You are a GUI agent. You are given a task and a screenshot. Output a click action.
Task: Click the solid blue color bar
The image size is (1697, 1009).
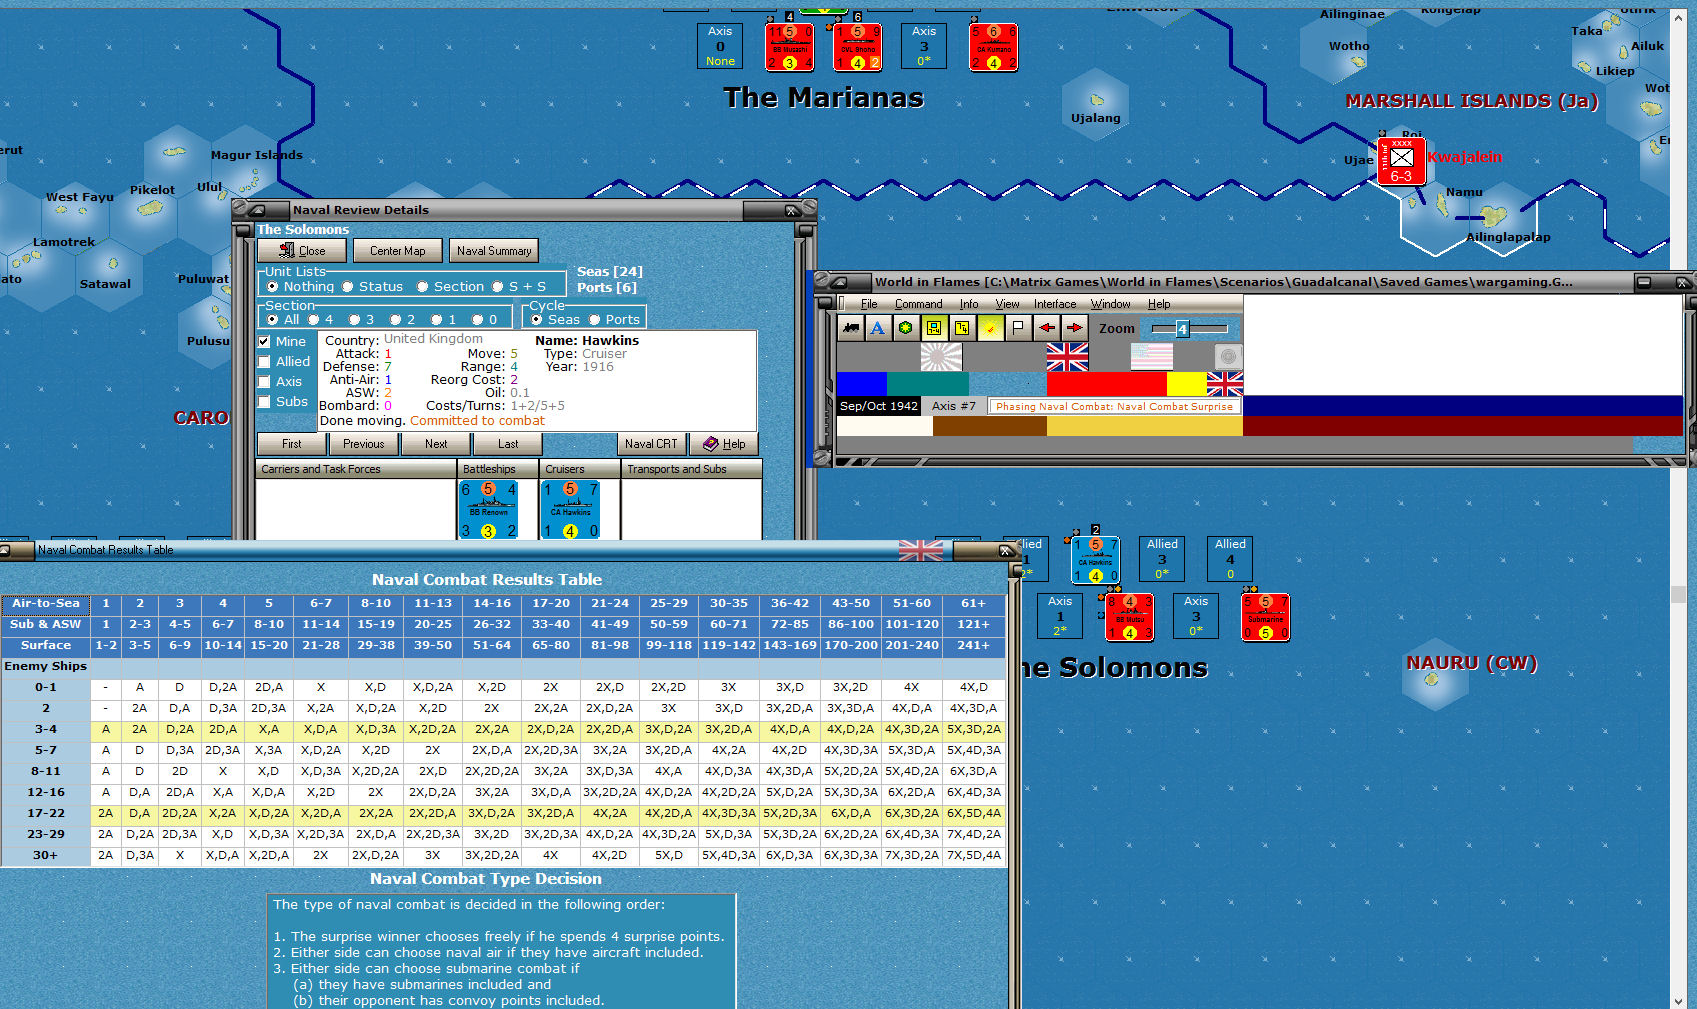(861, 384)
